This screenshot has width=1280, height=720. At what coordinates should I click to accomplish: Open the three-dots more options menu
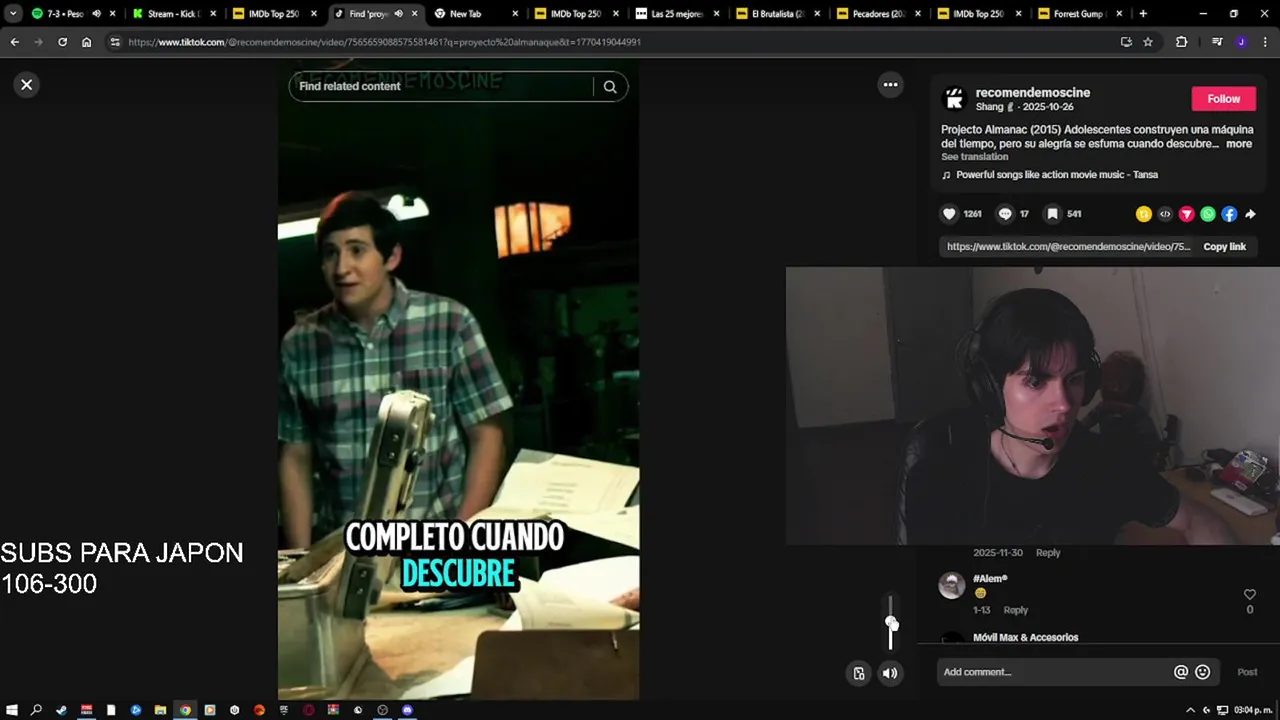[890, 85]
